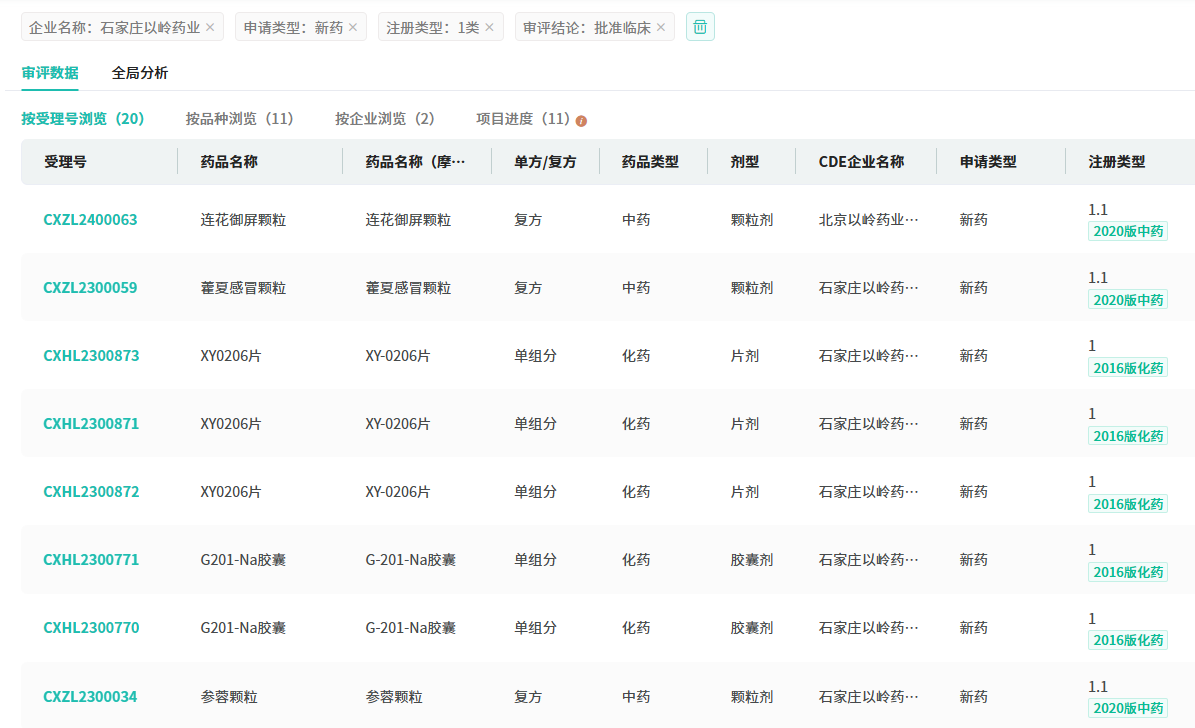Open acceptance number CXZL2300034
The image size is (1195, 728).
90,697
